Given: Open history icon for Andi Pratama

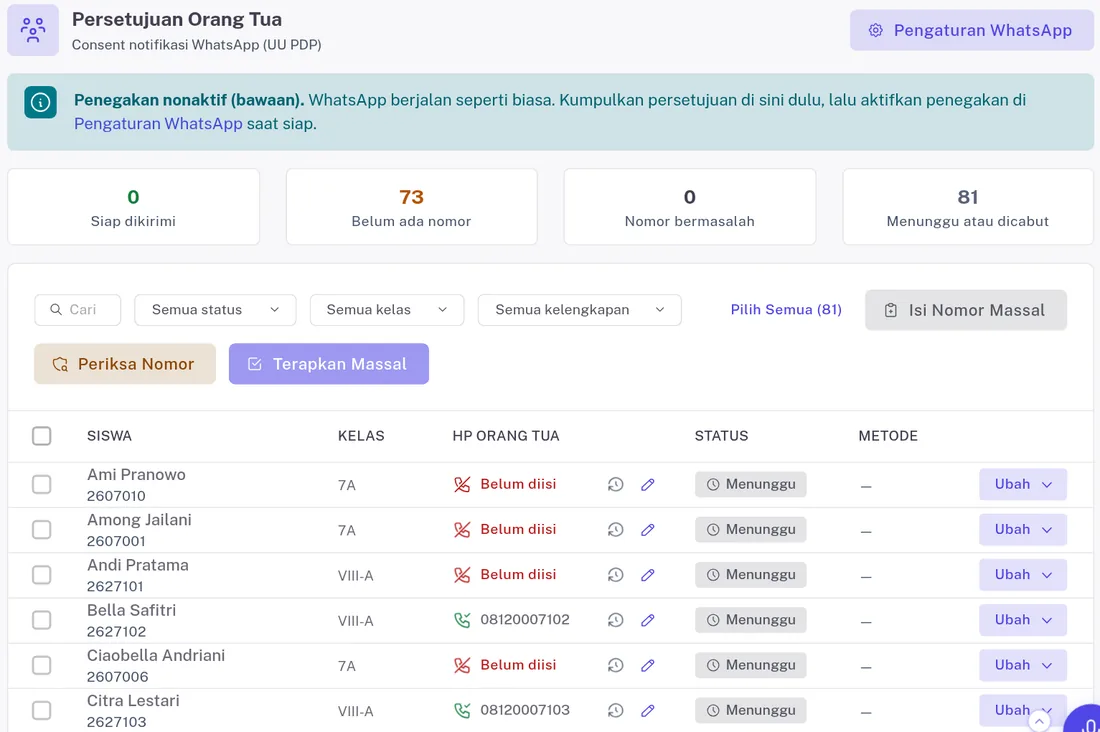Looking at the screenshot, I should click(x=615, y=575).
